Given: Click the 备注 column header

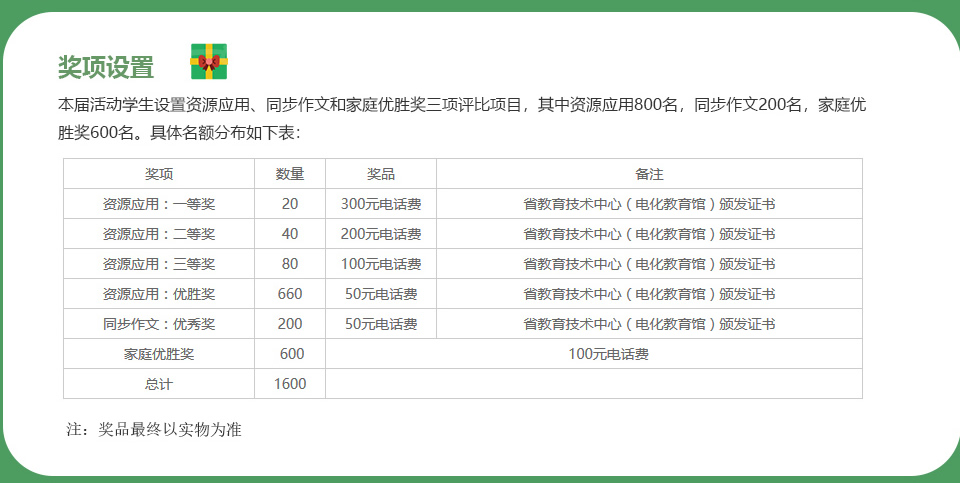Looking at the screenshot, I should pos(649,174).
